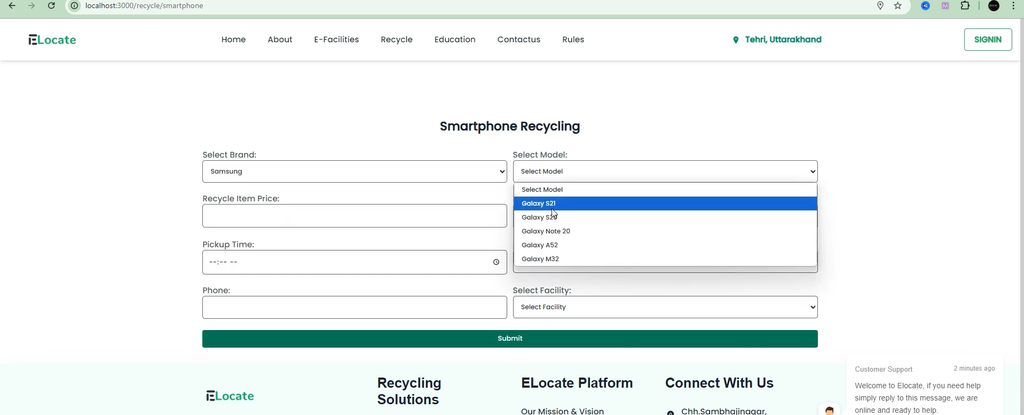The image size is (1024, 415).
Task: Open the blue browser extension icon
Action: [925, 5]
